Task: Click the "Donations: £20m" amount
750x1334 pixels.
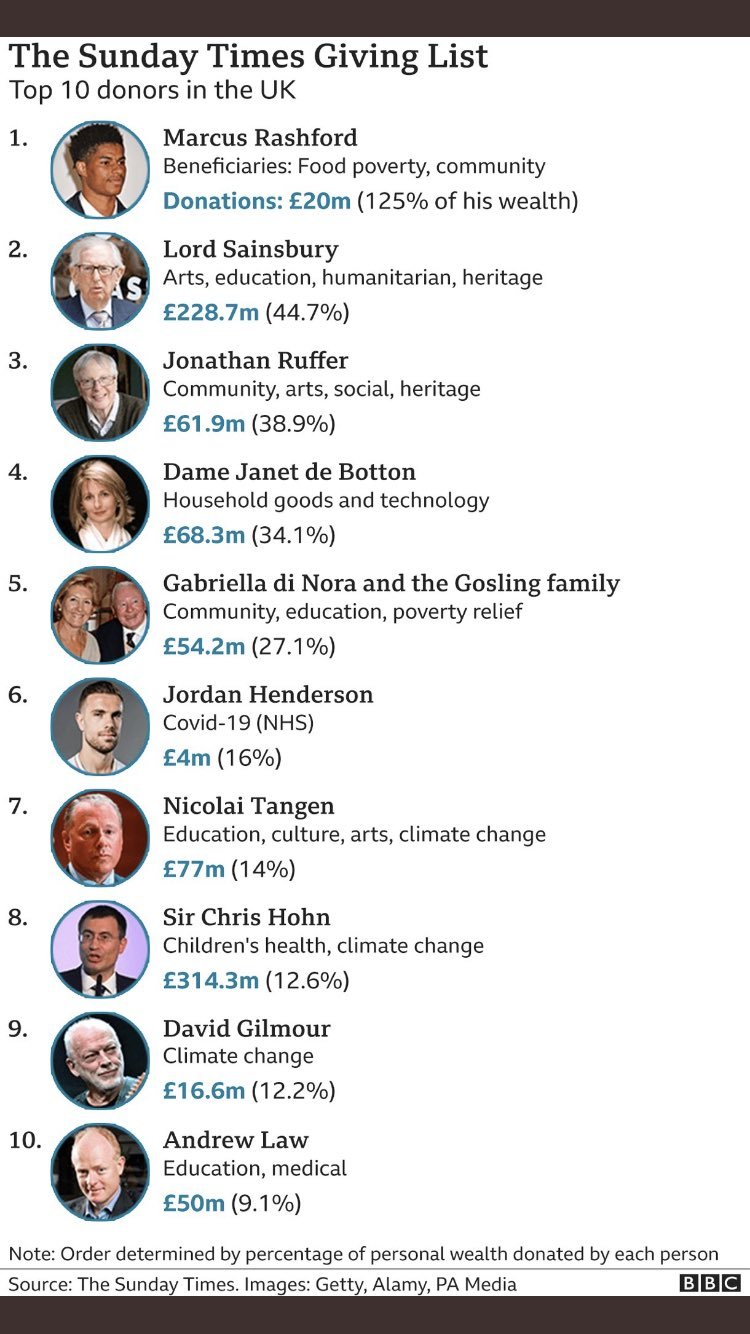Action: (x=257, y=201)
